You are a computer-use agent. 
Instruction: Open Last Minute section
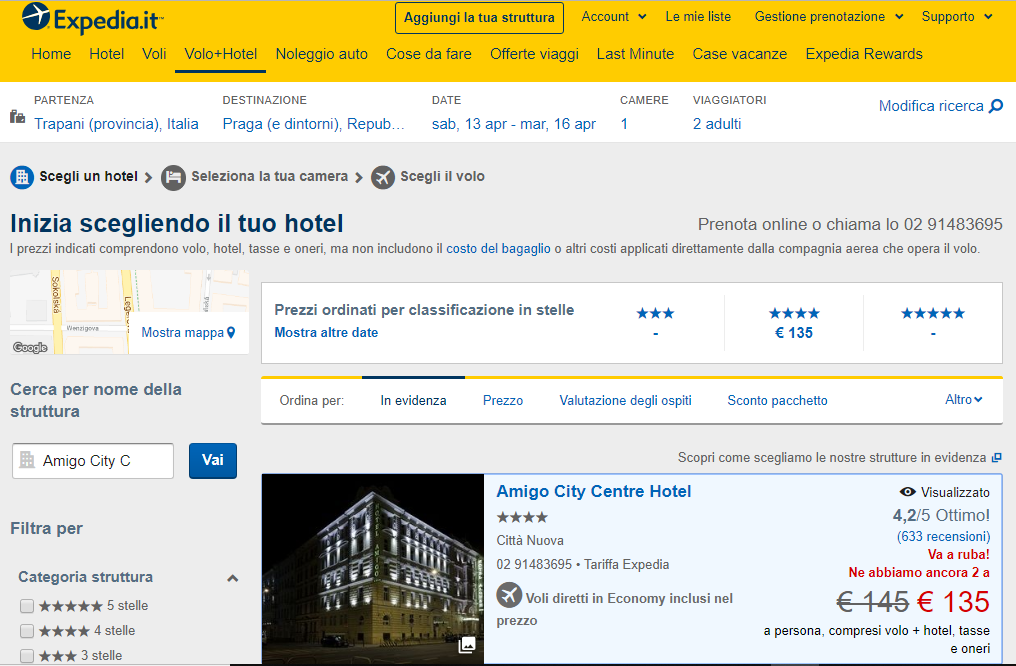(x=635, y=54)
